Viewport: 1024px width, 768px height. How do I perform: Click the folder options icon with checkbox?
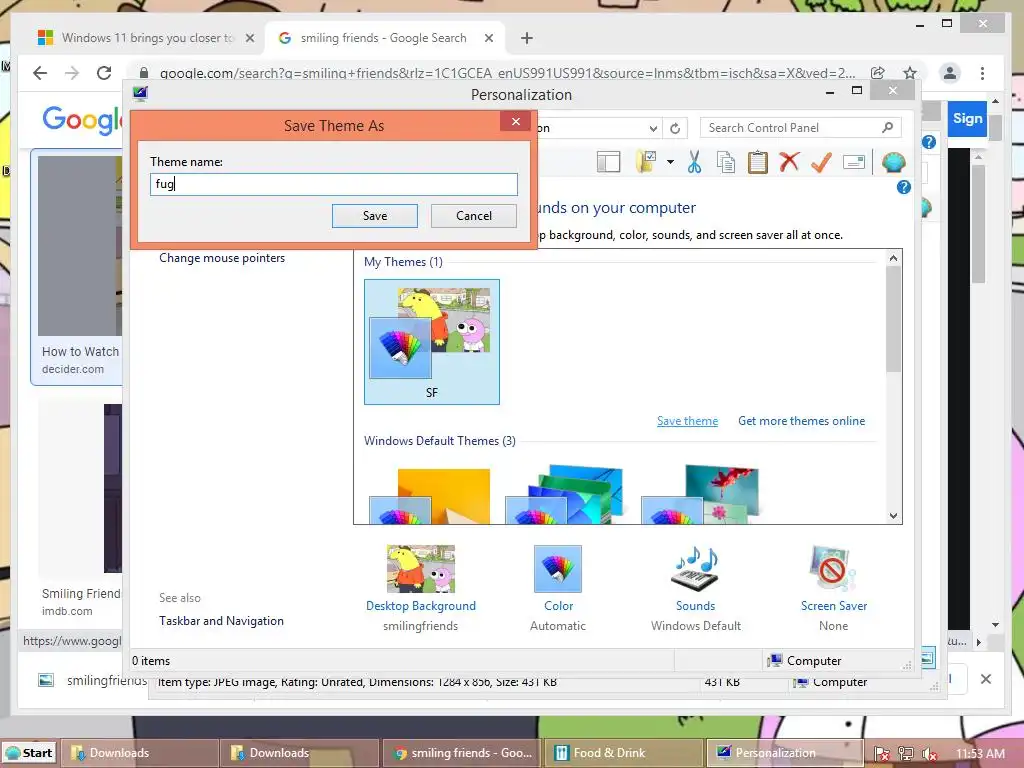pos(647,161)
